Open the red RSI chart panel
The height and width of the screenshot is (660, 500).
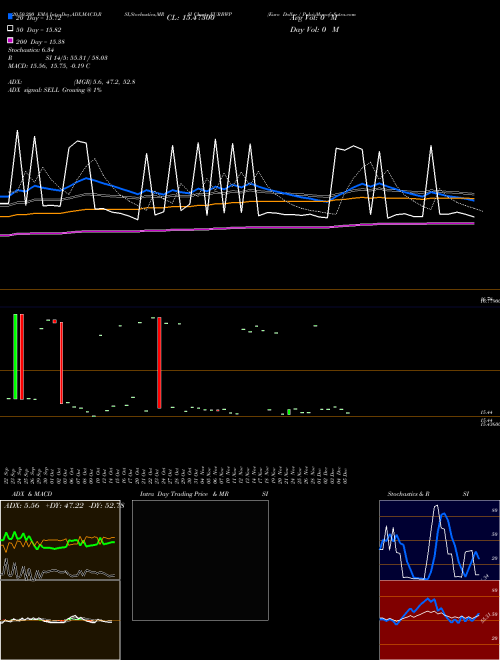coord(439,620)
